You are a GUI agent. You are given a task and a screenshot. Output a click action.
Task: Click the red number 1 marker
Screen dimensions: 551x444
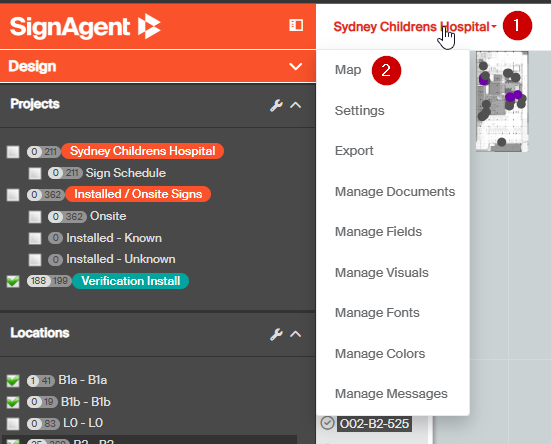(x=517, y=26)
